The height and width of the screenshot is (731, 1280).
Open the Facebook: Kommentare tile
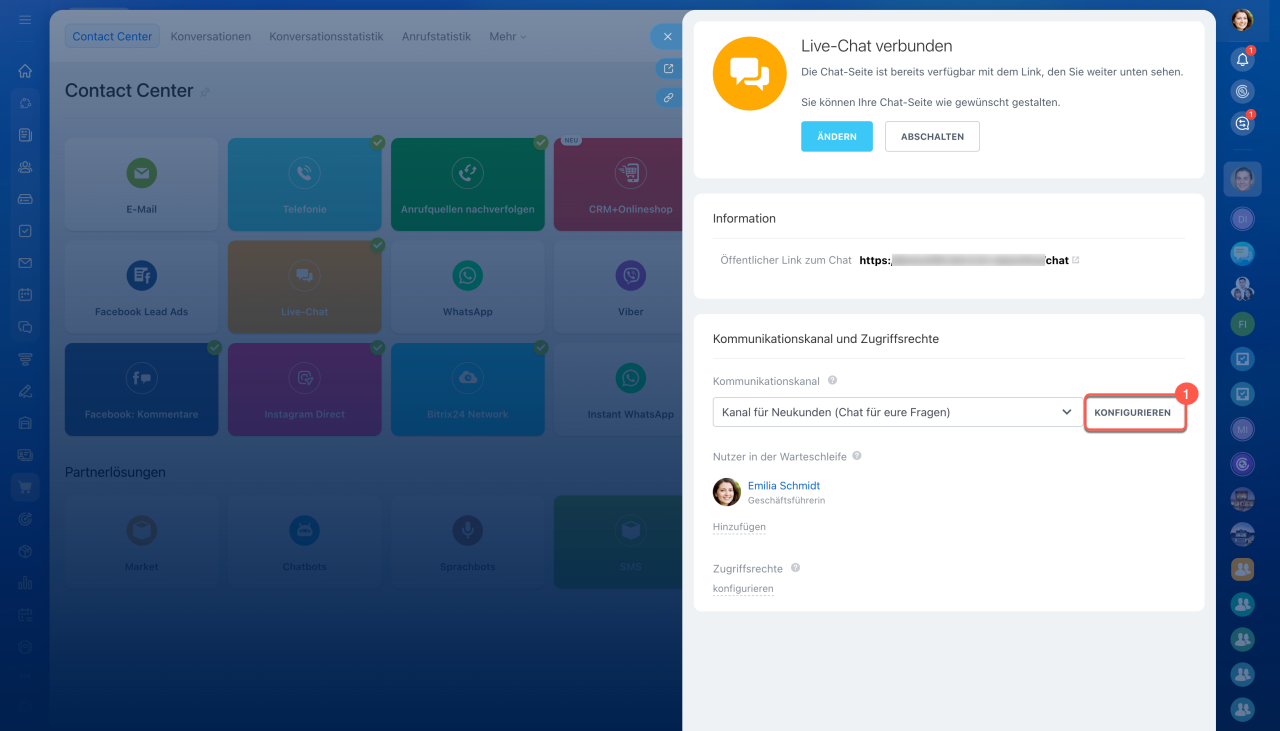141,390
